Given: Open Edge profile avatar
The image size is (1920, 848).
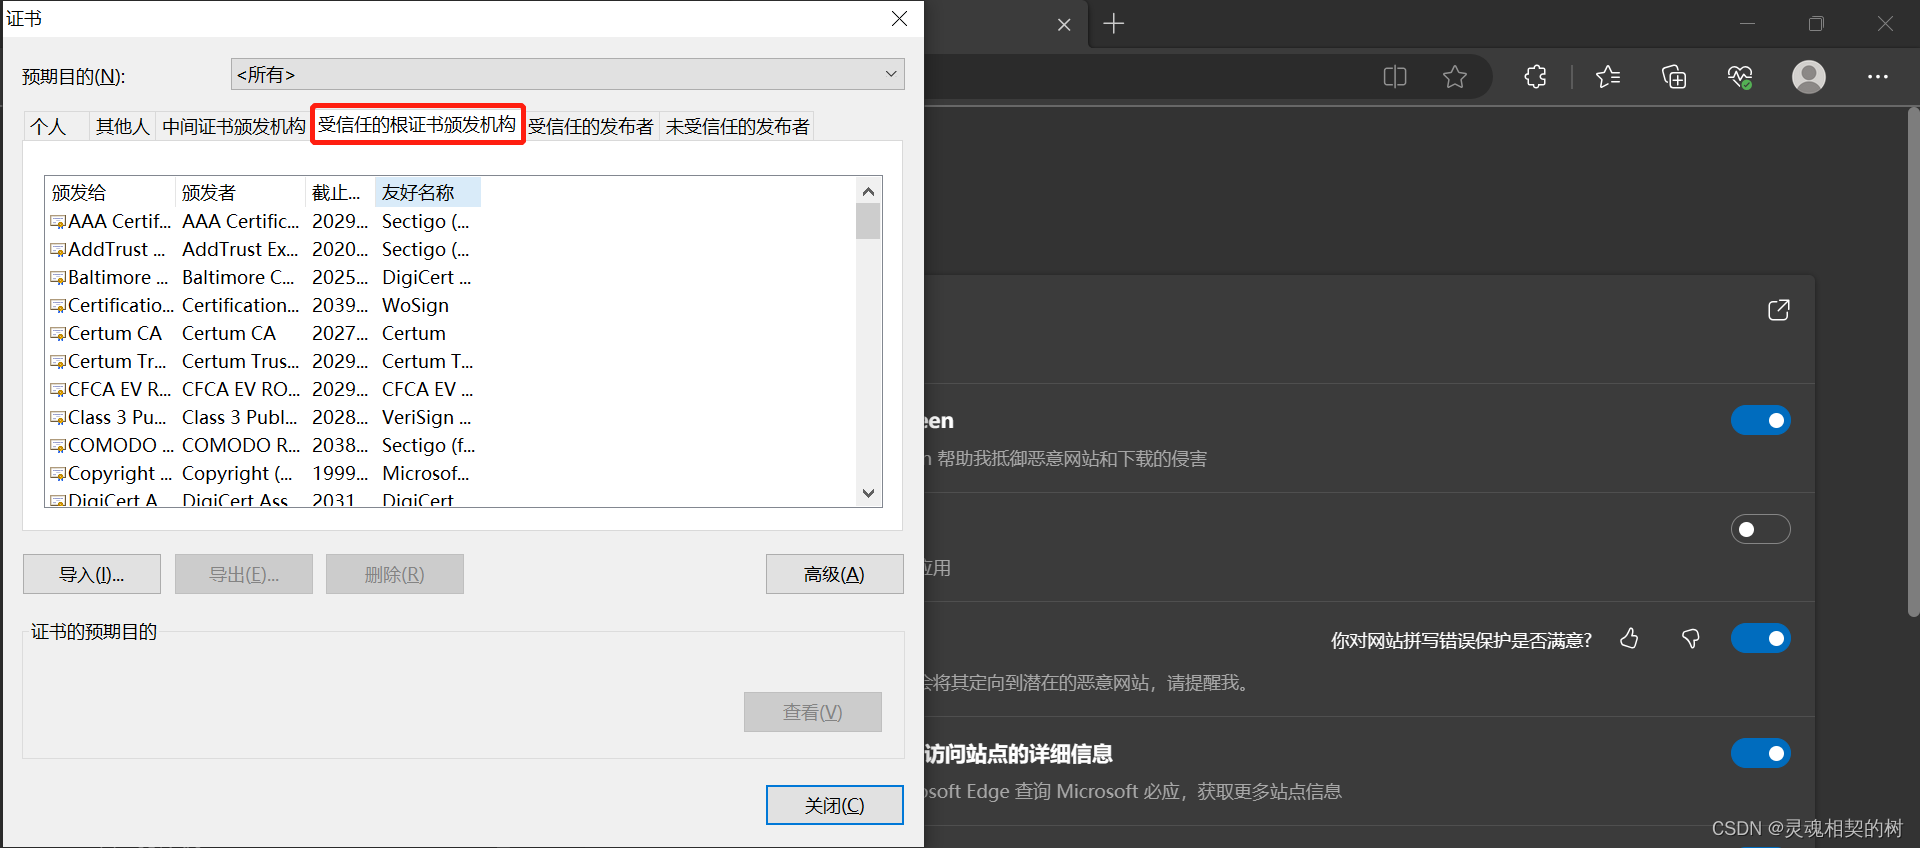Looking at the screenshot, I should coord(1809,77).
